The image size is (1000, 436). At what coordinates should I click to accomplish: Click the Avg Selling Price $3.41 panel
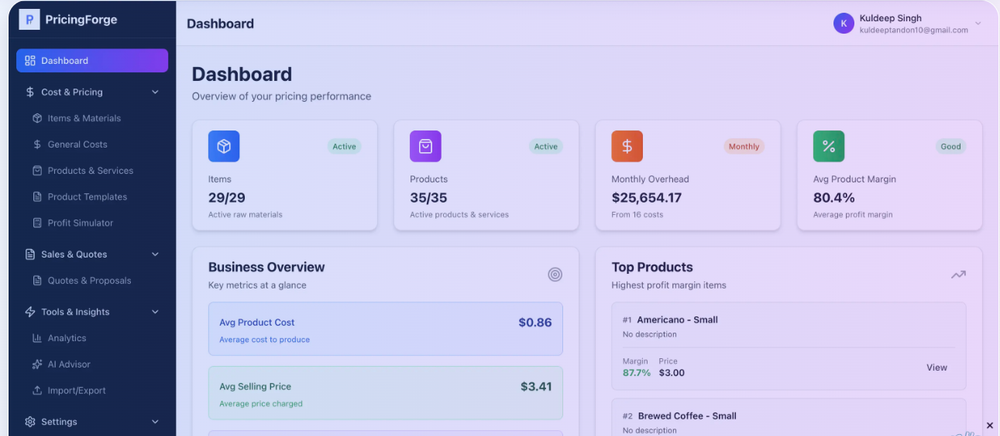pyautogui.click(x=386, y=393)
